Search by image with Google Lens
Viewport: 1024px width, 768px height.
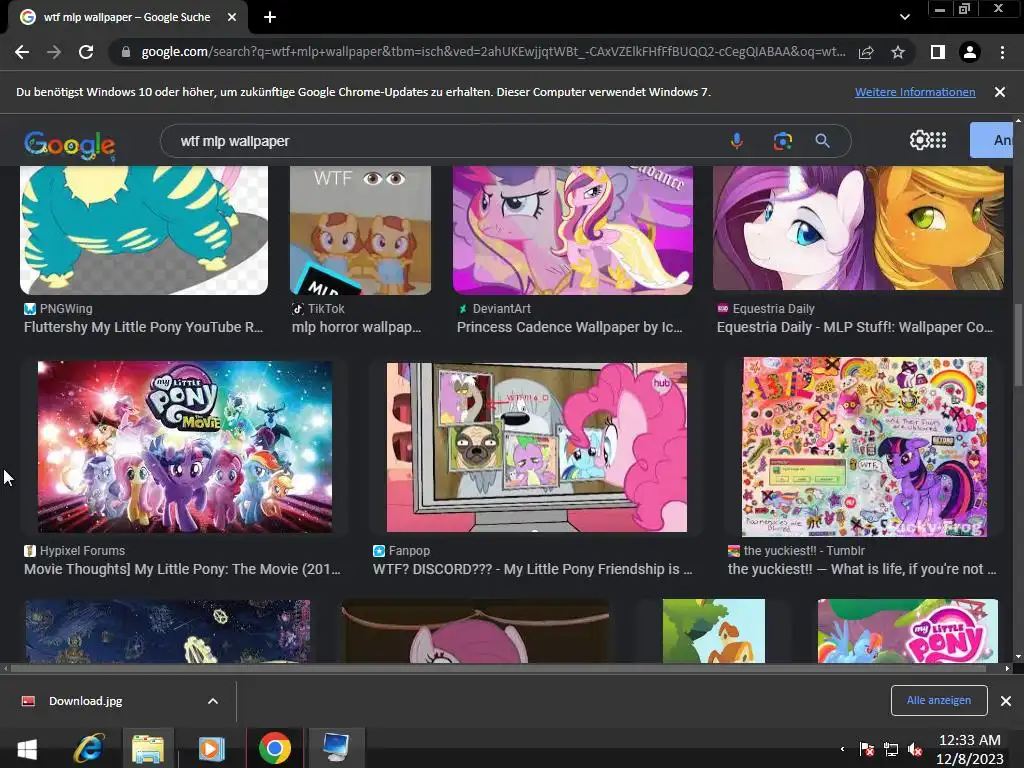click(782, 141)
